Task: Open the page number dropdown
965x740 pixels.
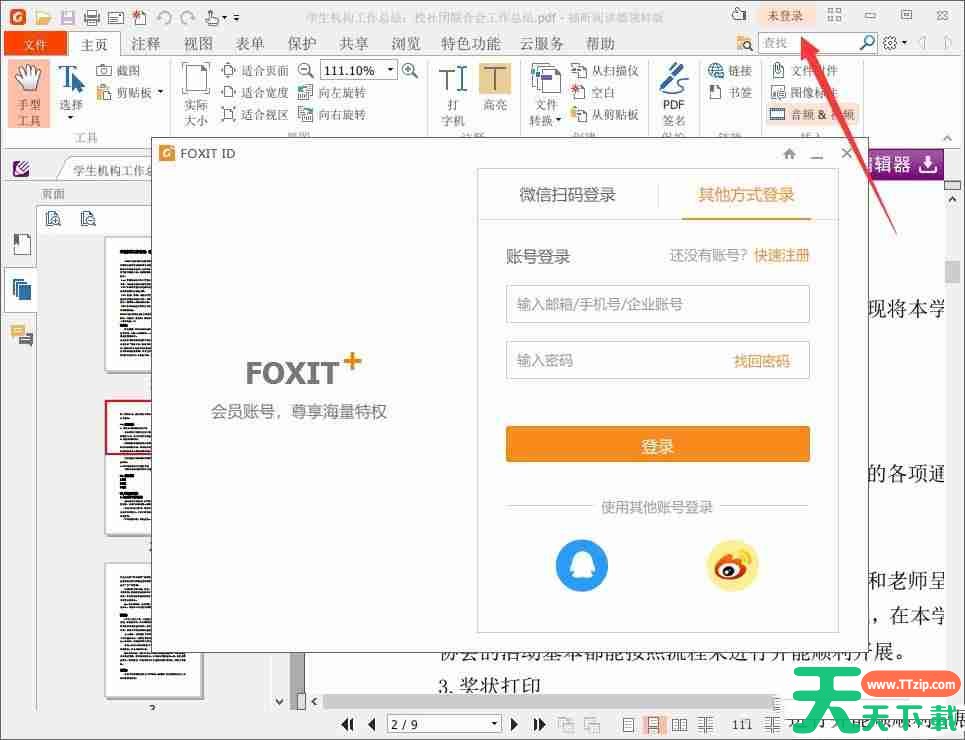Action: pos(494,724)
